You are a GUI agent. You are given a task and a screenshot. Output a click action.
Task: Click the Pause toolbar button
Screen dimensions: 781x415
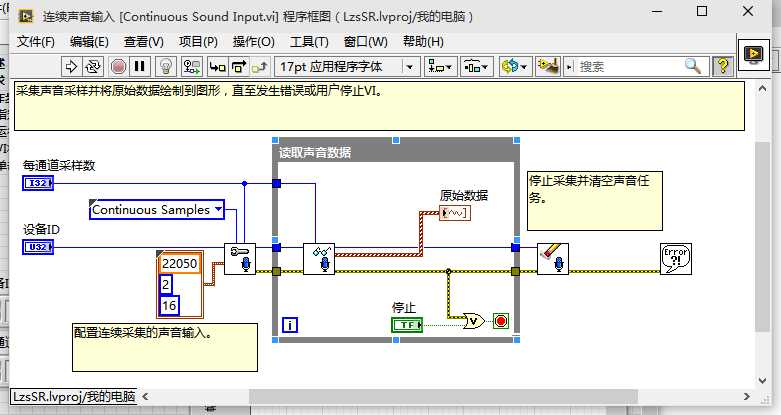(x=139, y=66)
